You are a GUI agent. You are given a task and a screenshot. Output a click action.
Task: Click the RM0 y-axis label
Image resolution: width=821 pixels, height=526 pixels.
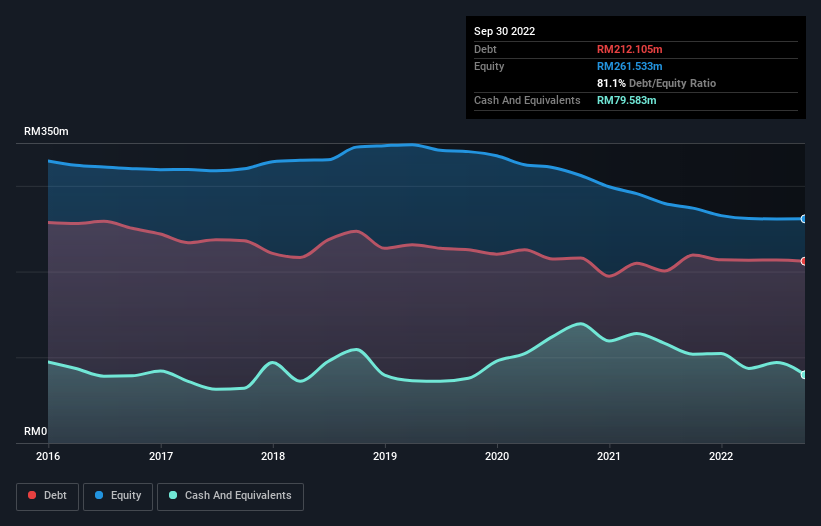36,431
